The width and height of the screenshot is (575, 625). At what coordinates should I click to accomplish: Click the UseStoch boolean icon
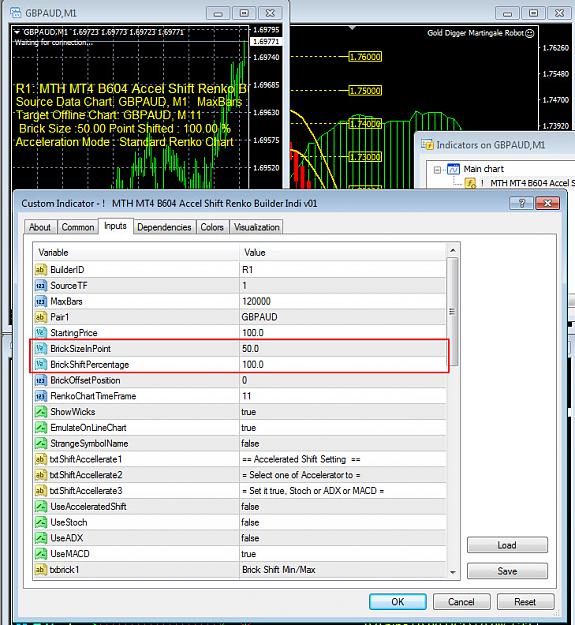tap(41, 522)
